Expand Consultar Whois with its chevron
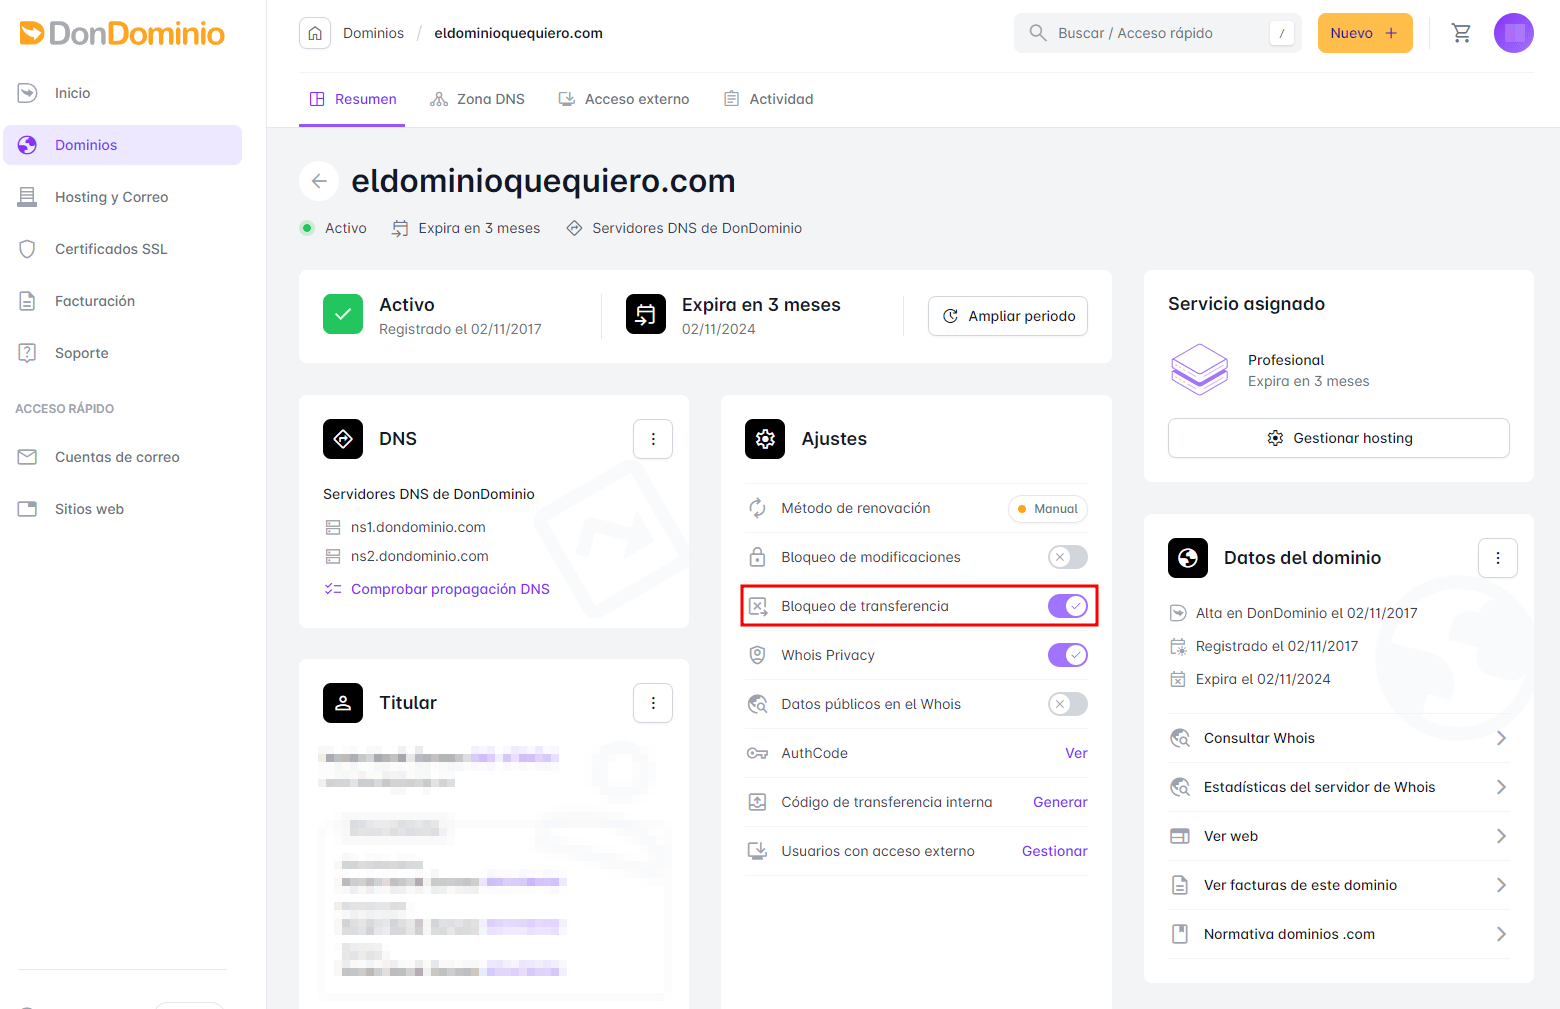The height and width of the screenshot is (1009, 1560). point(1501,738)
